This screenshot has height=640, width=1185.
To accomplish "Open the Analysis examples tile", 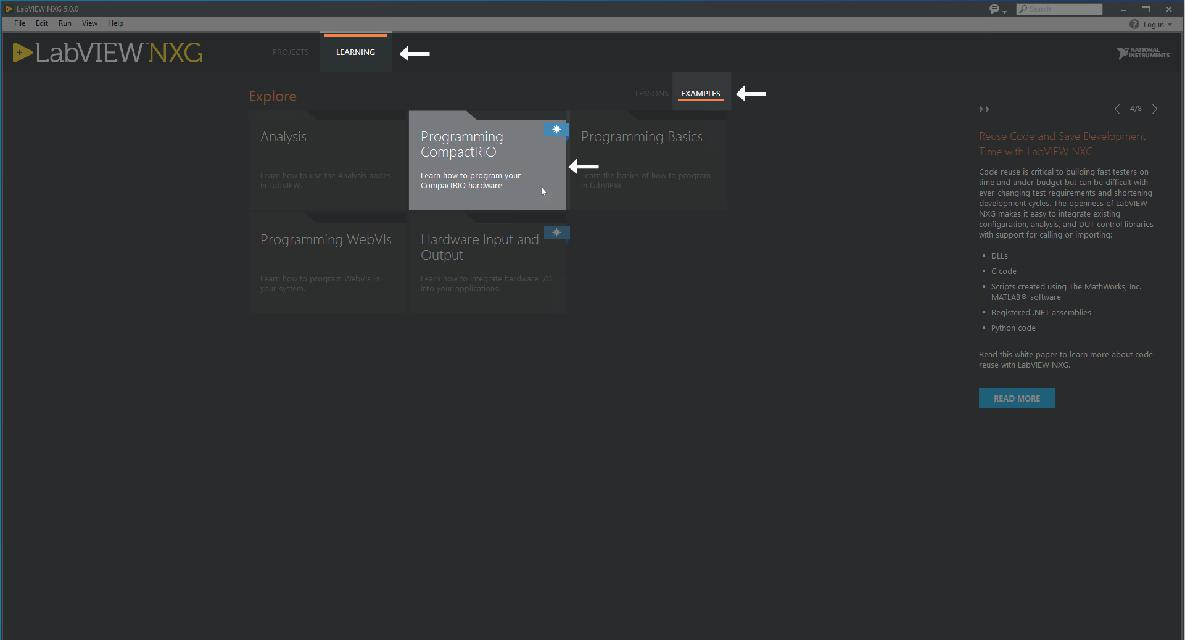I will [328, 160].
